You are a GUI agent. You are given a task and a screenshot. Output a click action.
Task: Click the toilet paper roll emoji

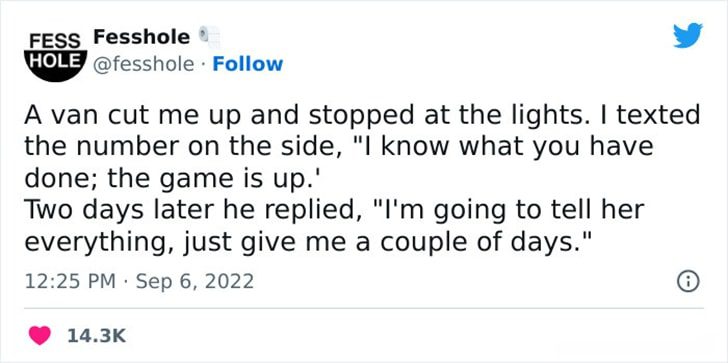click(x=209, y=37)
